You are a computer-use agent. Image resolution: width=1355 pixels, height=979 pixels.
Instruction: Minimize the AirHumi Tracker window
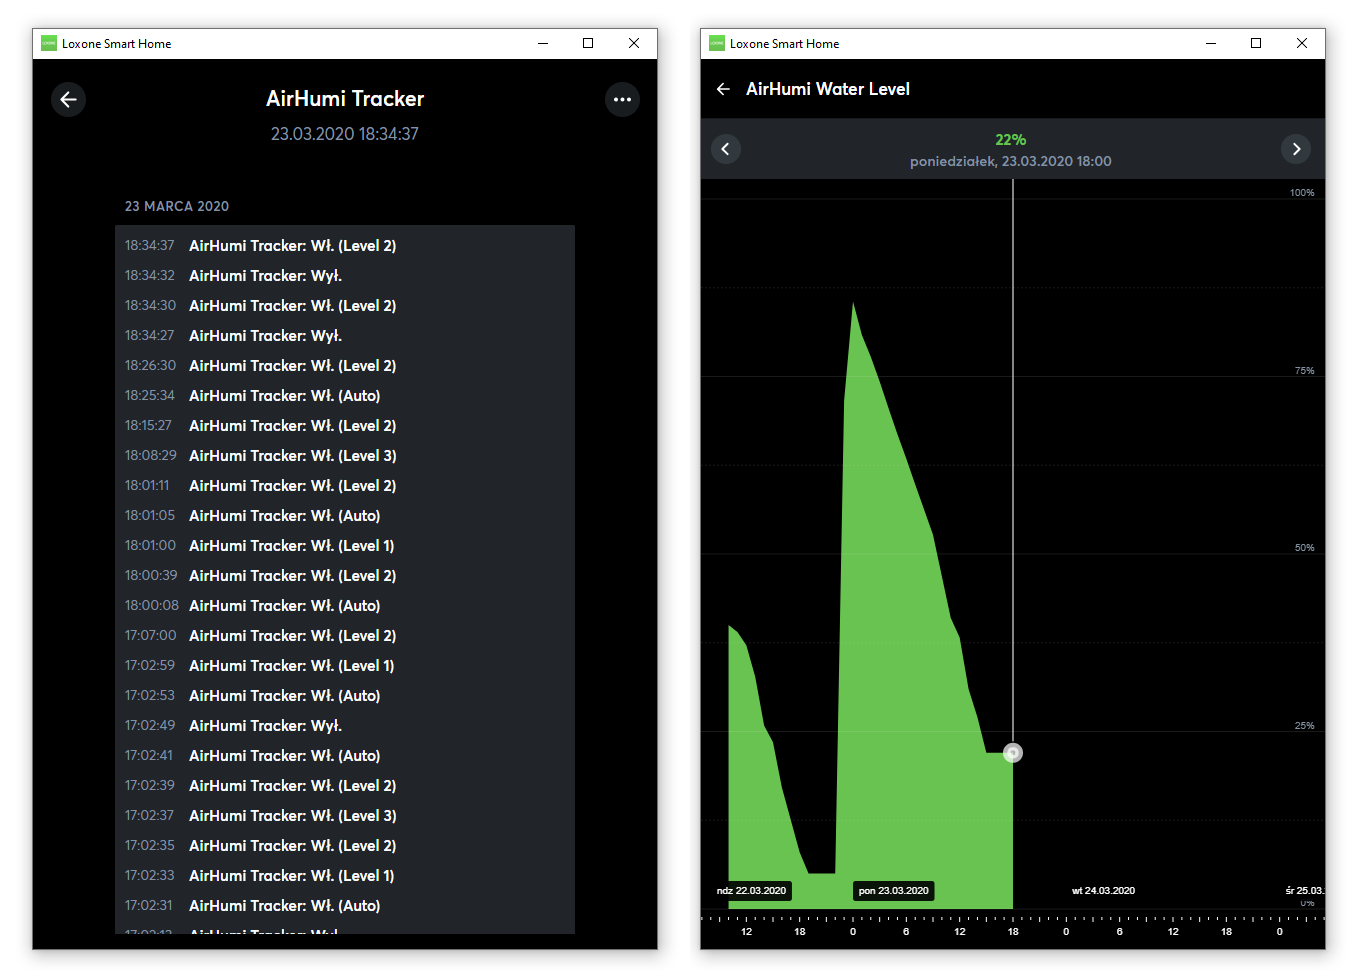543,43
